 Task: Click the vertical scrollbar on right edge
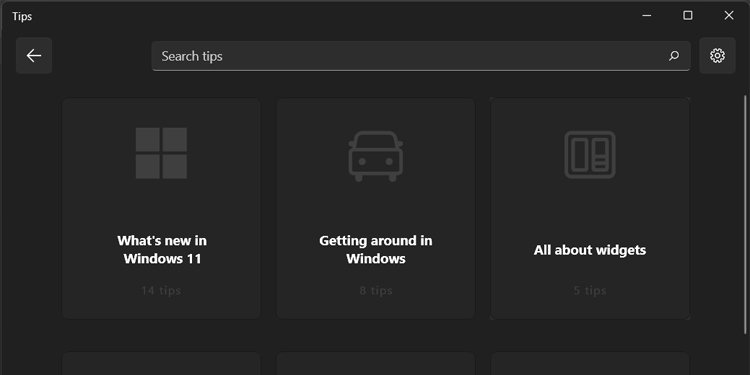tap(745, 215)
